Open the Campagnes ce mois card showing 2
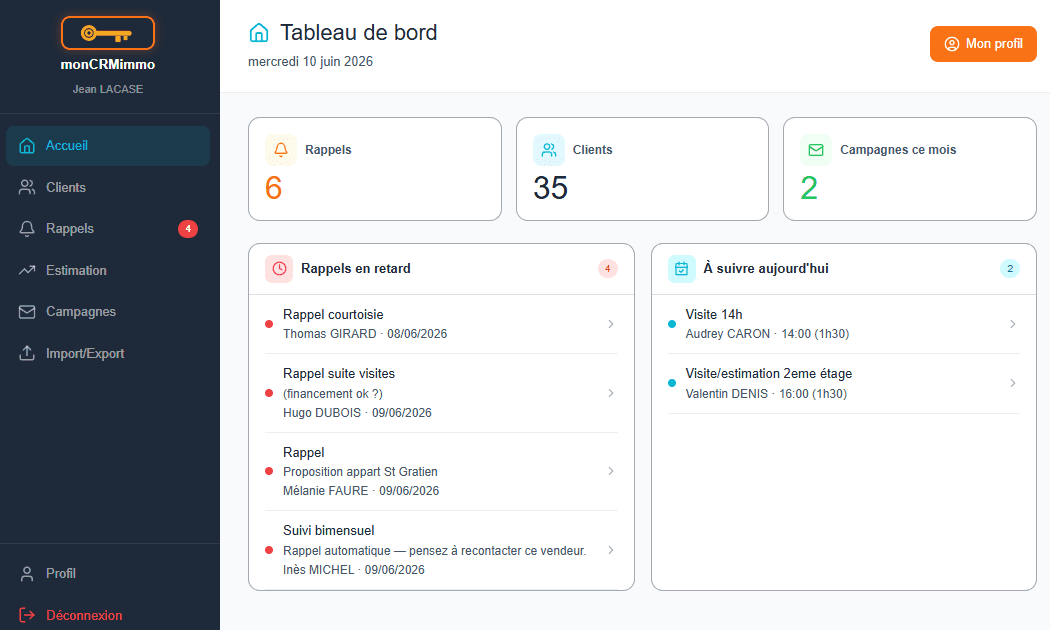 point(909,169)
